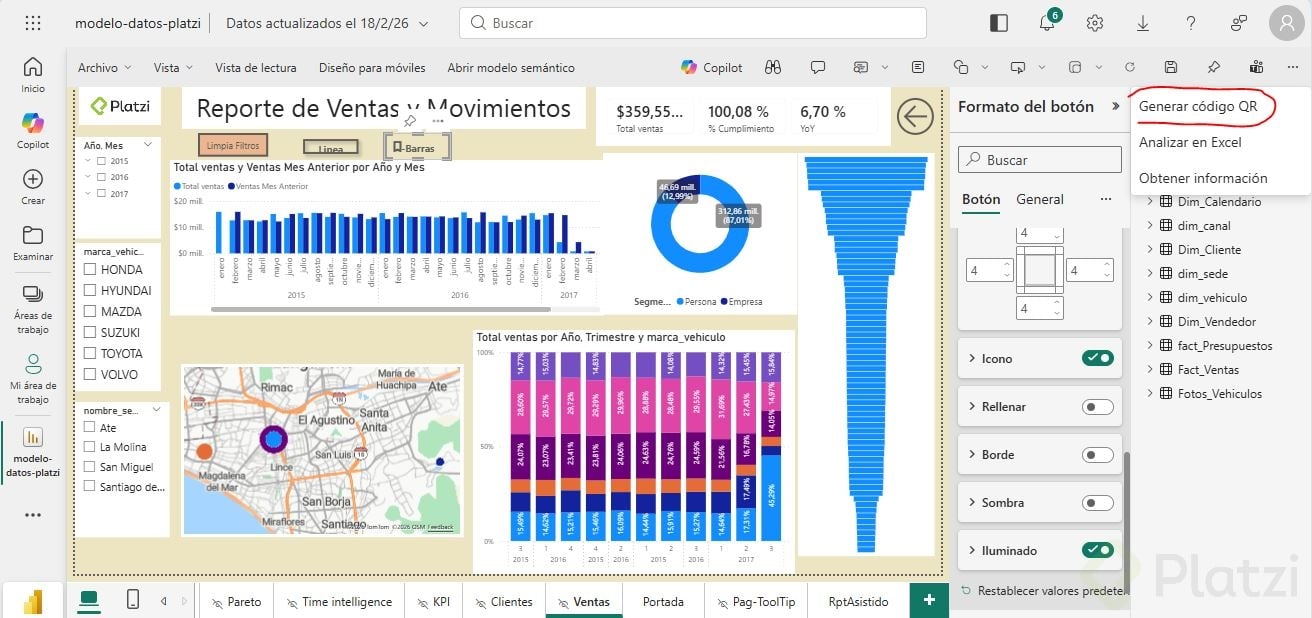Open the General format tab

pyautogui.click(x=1040, y=199)
